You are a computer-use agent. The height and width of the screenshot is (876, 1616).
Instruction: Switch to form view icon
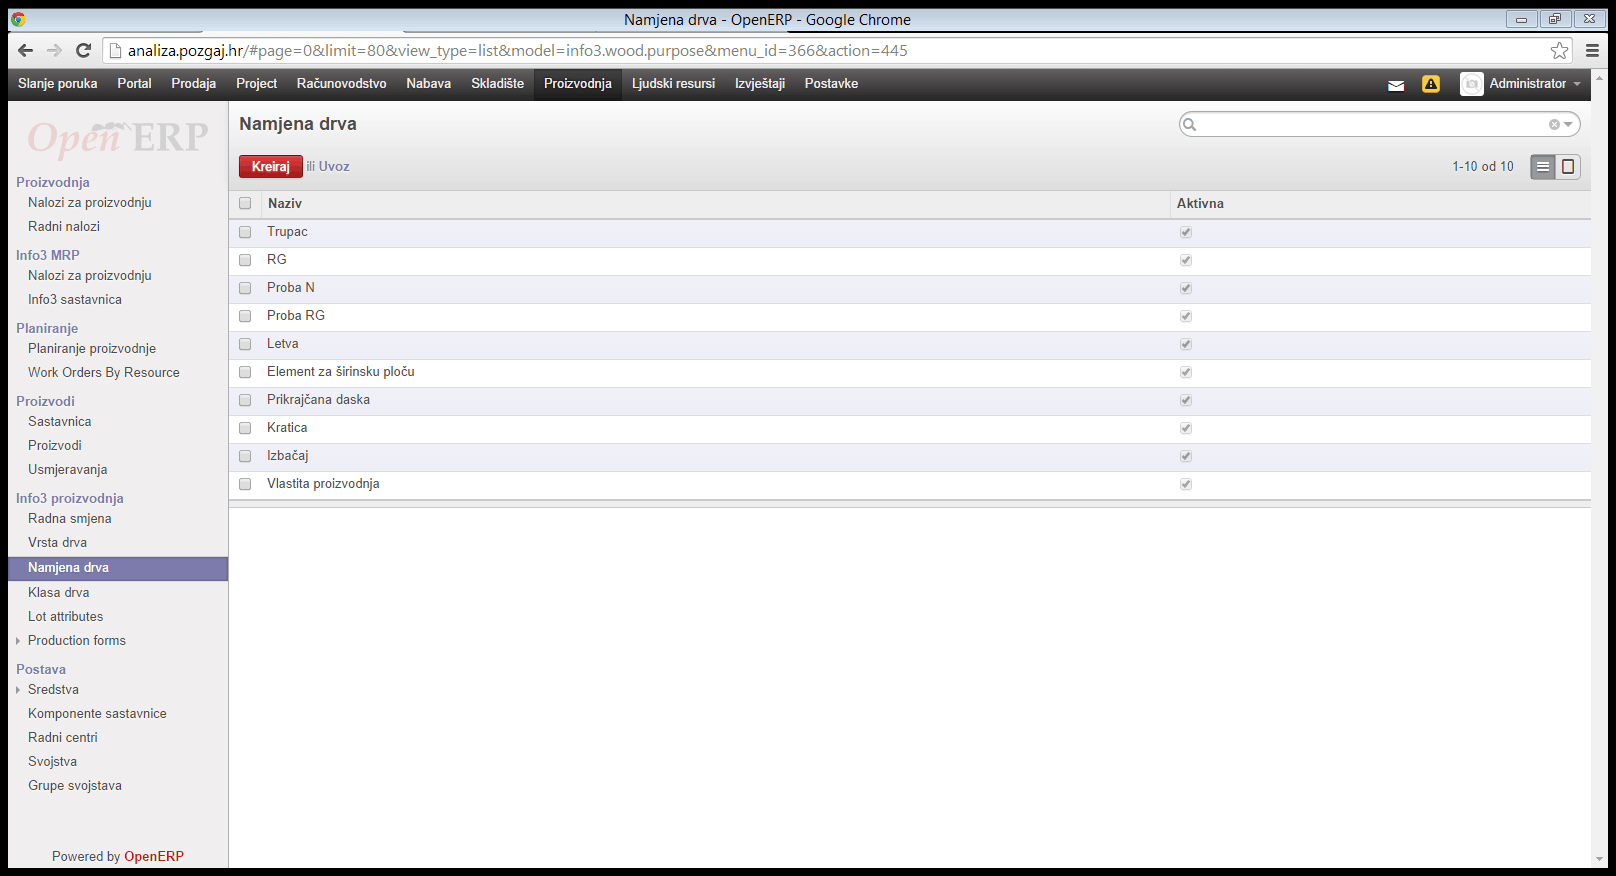[x=1568, y=167]
